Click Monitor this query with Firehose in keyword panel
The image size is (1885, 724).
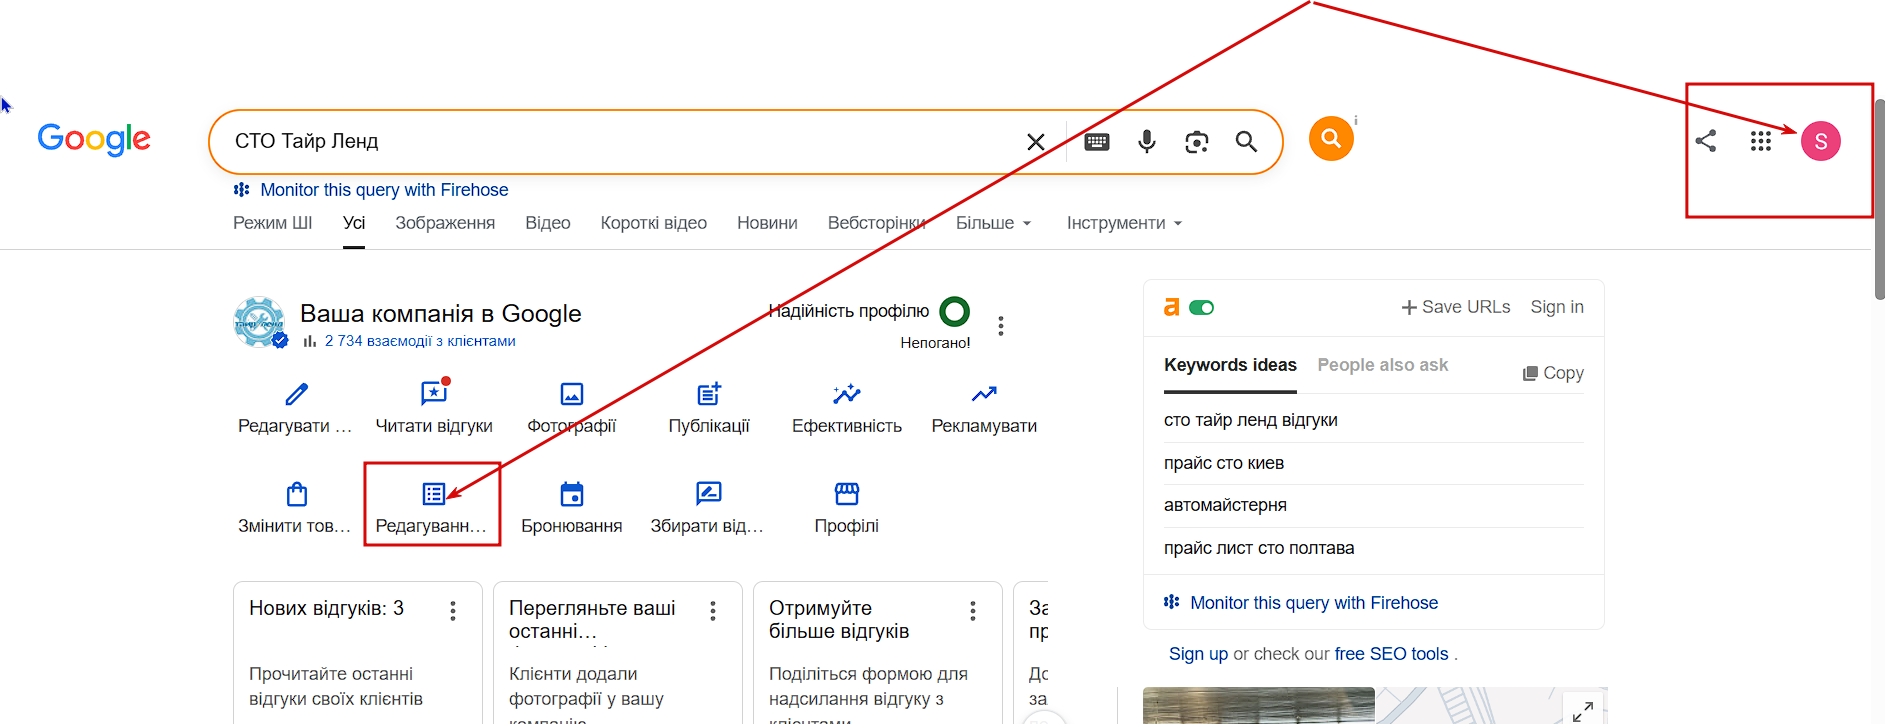click(x=1314, y=603)
